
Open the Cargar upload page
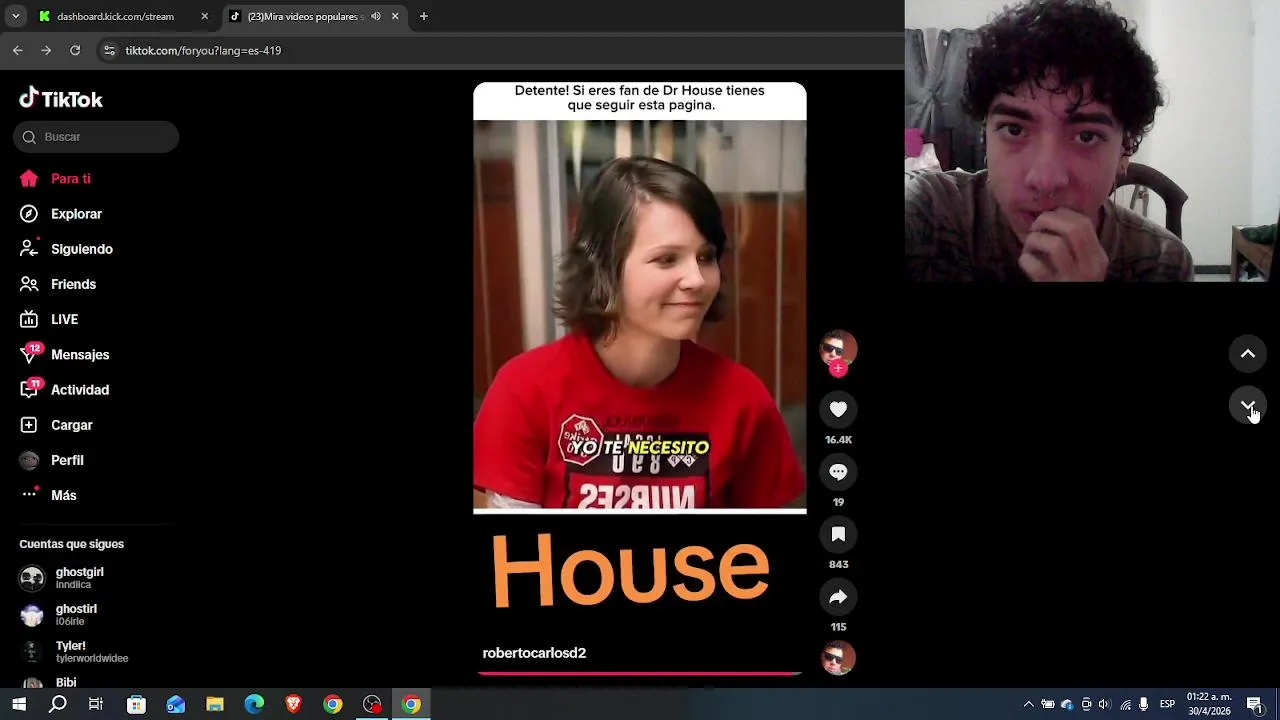click(57, 425)
